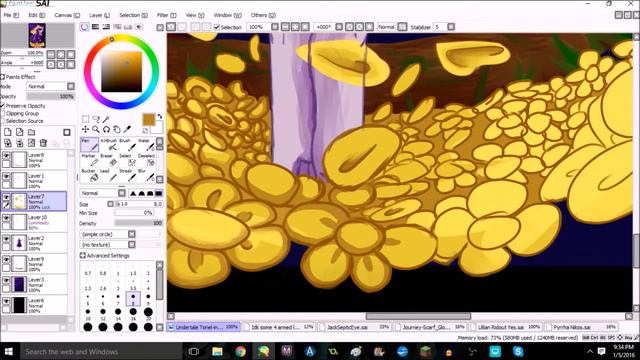Activate the eyedropper color picker tool
The width and height of the screenshot is (640, 360).
coord(127,129)
